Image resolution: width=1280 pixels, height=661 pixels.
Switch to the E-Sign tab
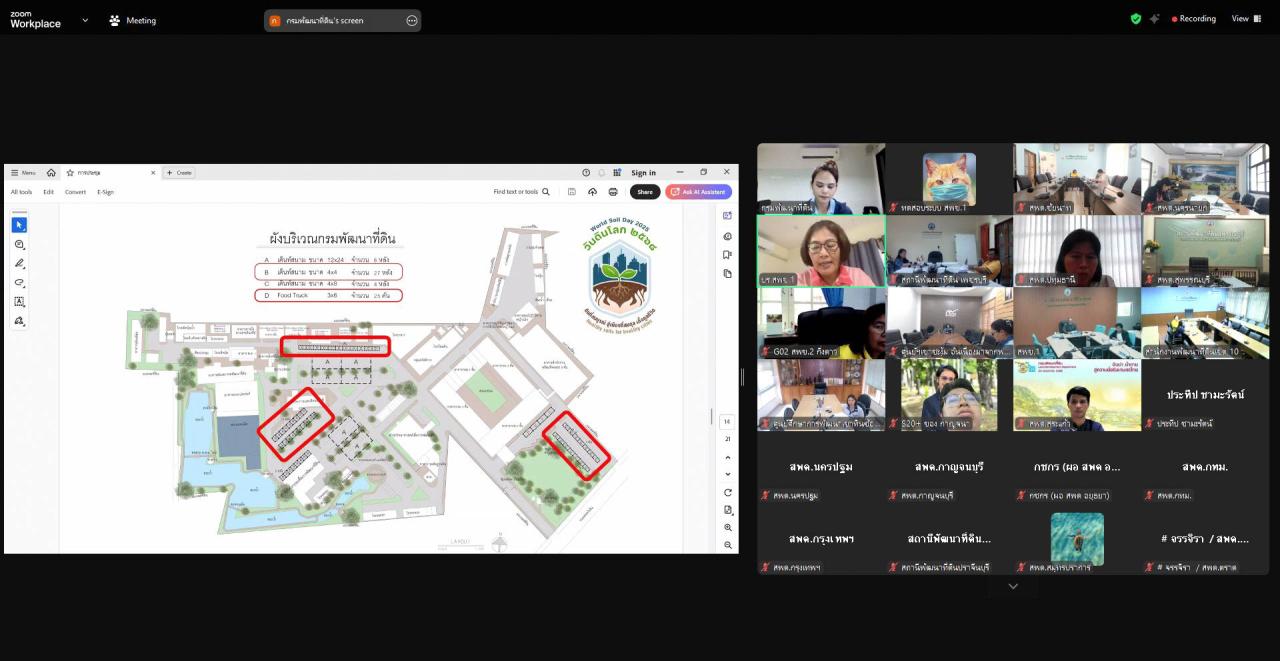click(x=105, y=192)
